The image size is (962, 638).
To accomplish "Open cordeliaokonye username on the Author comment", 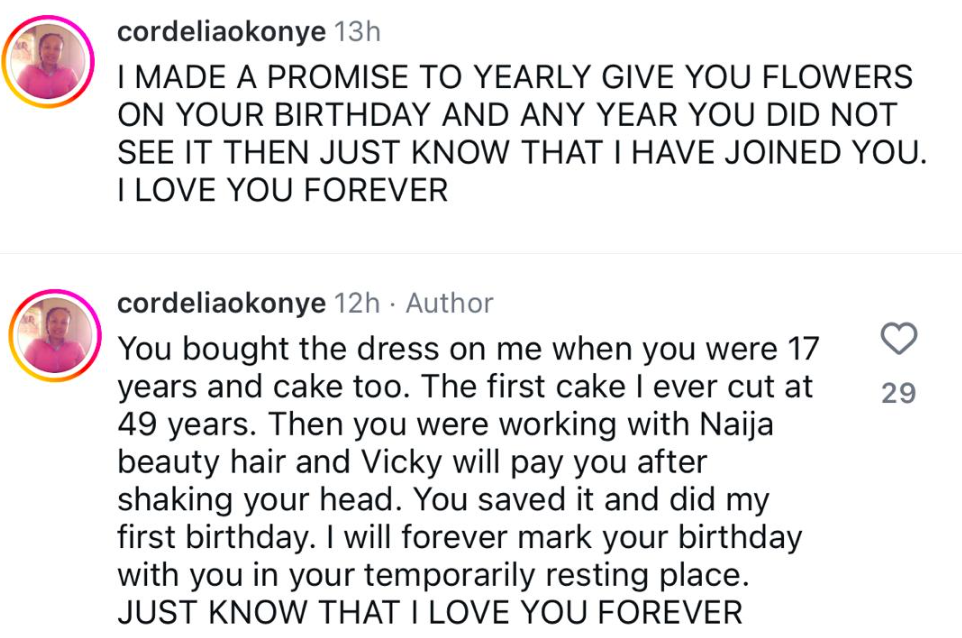I will [x=221, y=303].
